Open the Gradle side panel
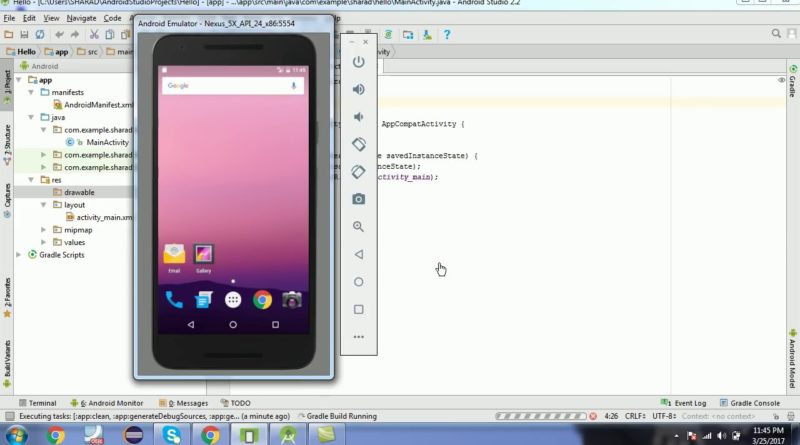Viewport: 800px width, 445px height. pyautogui.click(x=793, y=81)
